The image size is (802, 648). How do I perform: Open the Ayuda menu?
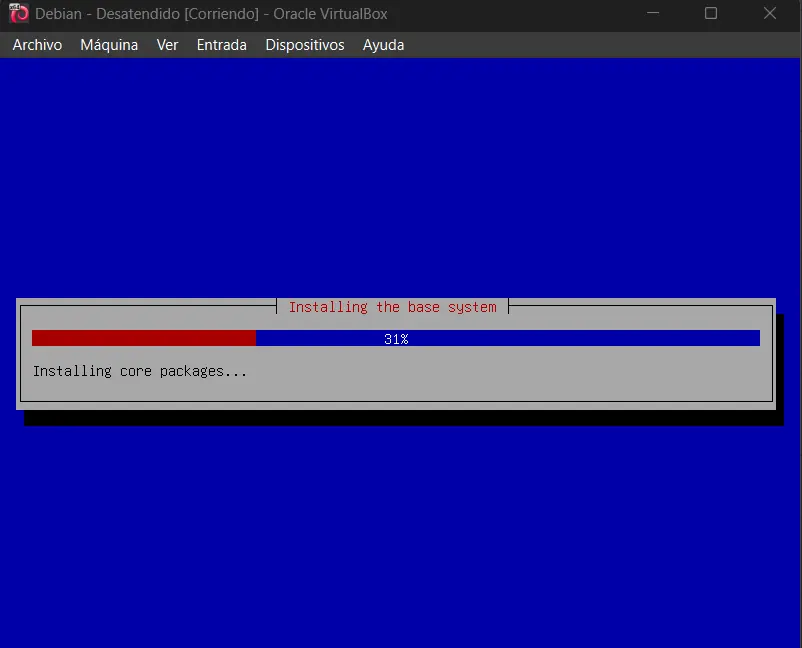pyautogui.click(x=383, y=45)
